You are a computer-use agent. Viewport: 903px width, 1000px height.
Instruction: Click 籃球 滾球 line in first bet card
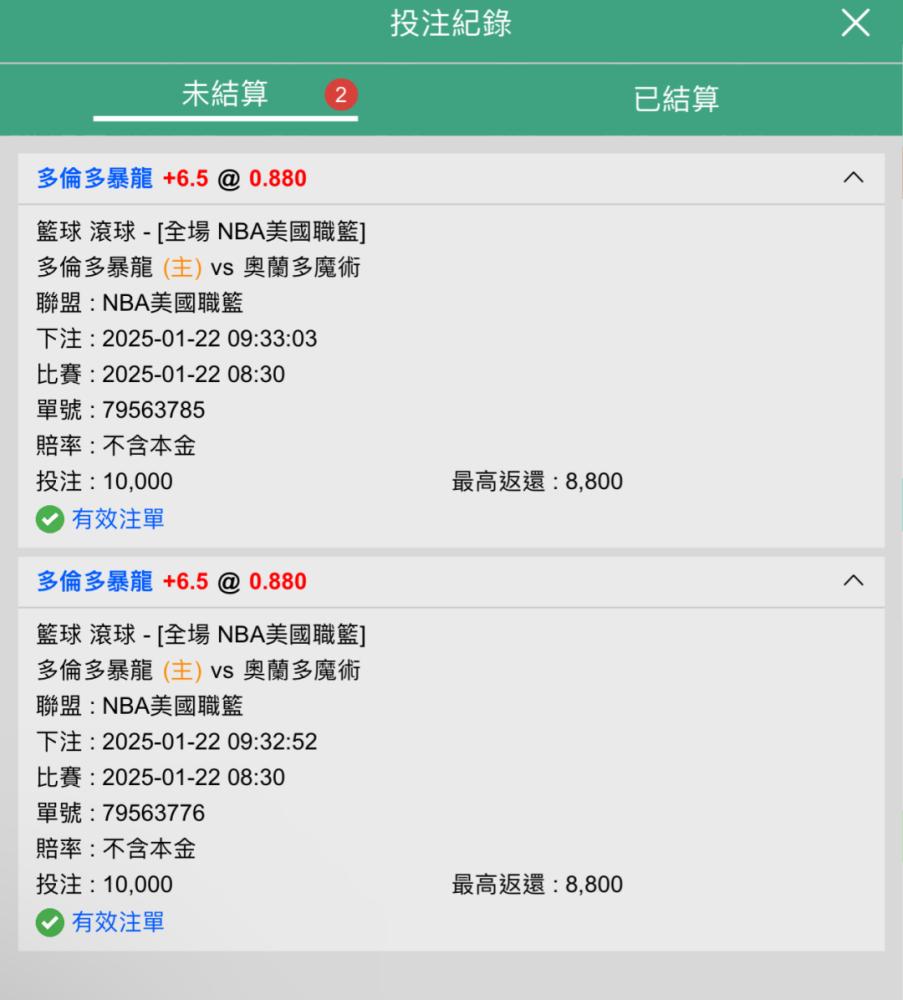pos(202,231)
